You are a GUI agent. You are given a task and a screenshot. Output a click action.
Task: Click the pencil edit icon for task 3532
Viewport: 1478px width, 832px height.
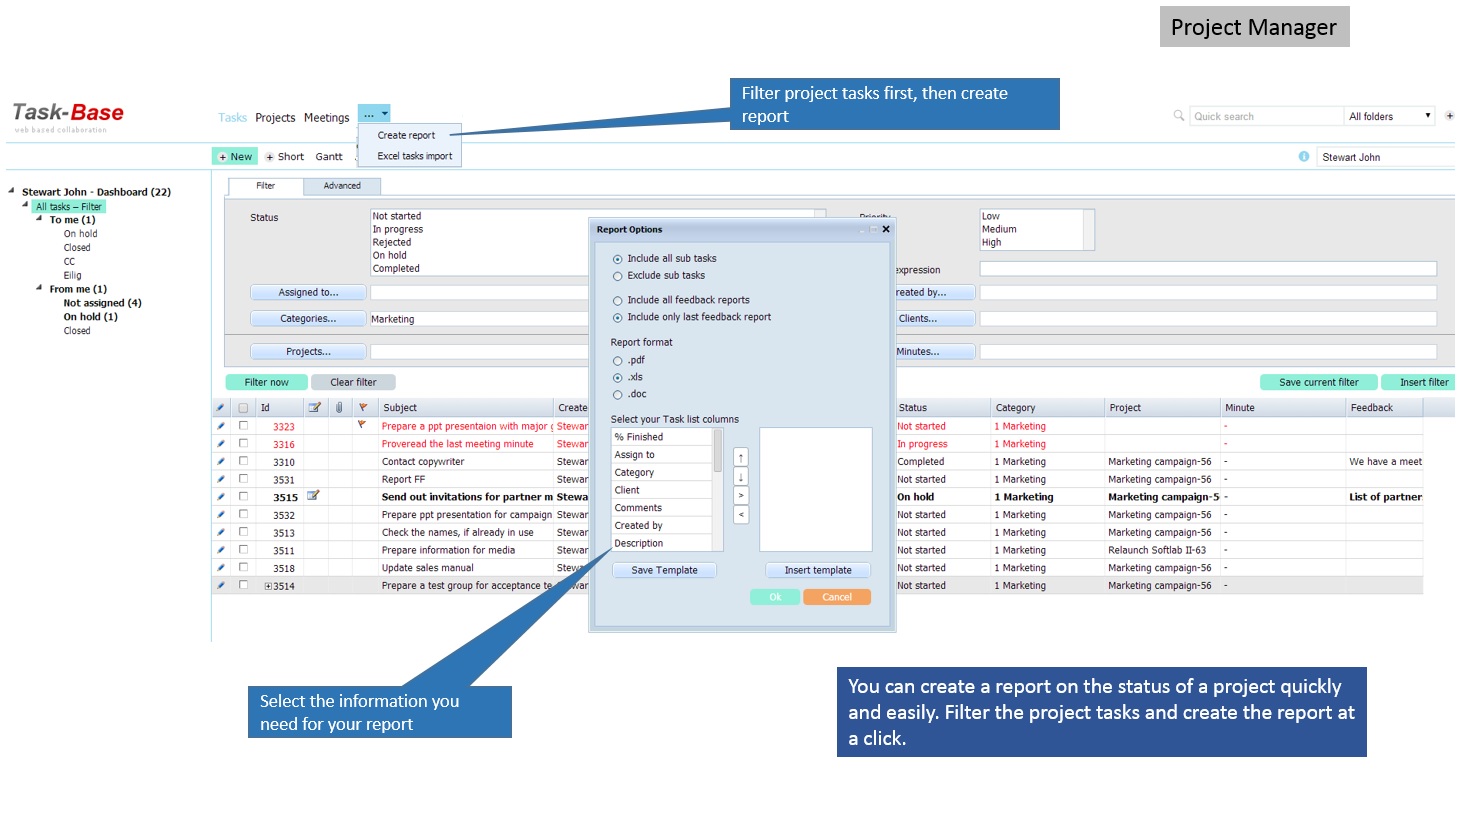pos(220,515)
